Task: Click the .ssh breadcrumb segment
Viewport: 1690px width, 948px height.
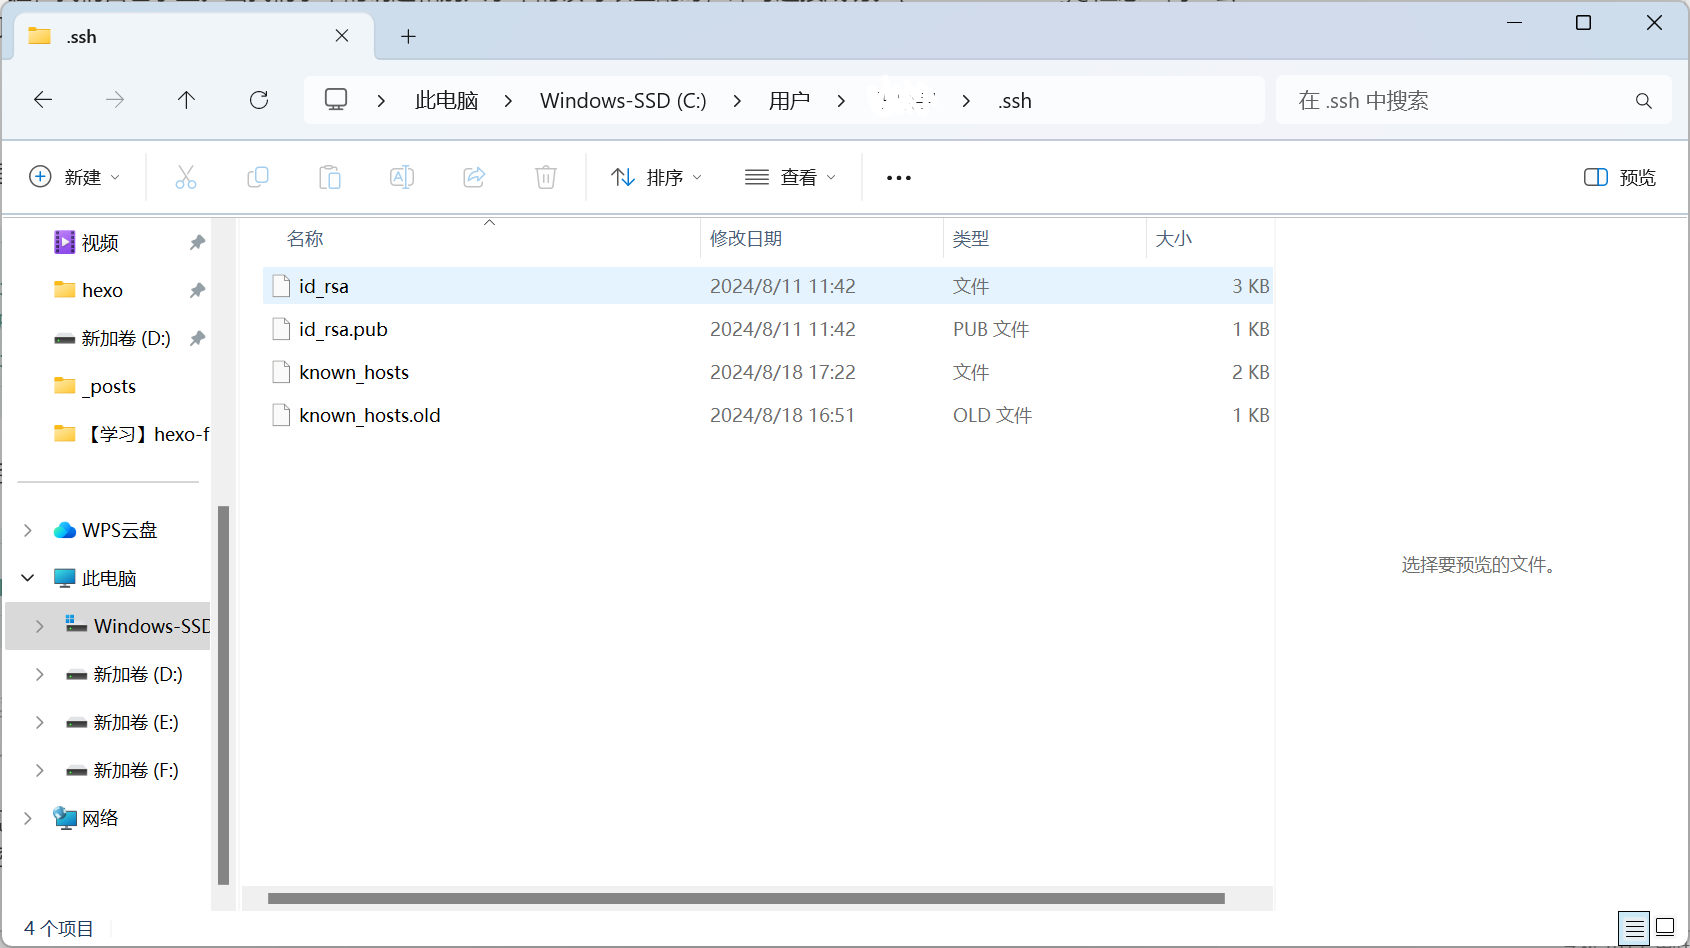Action: click(1014, 101)
